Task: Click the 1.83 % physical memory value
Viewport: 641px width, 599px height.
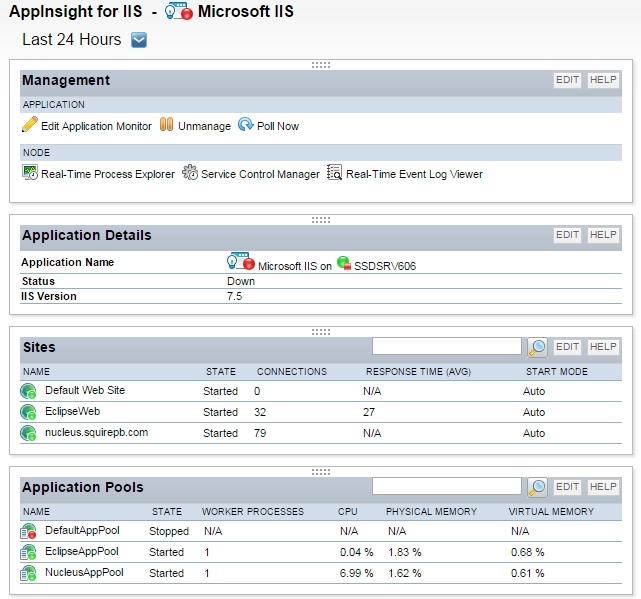Action: (x=404, y=552)
